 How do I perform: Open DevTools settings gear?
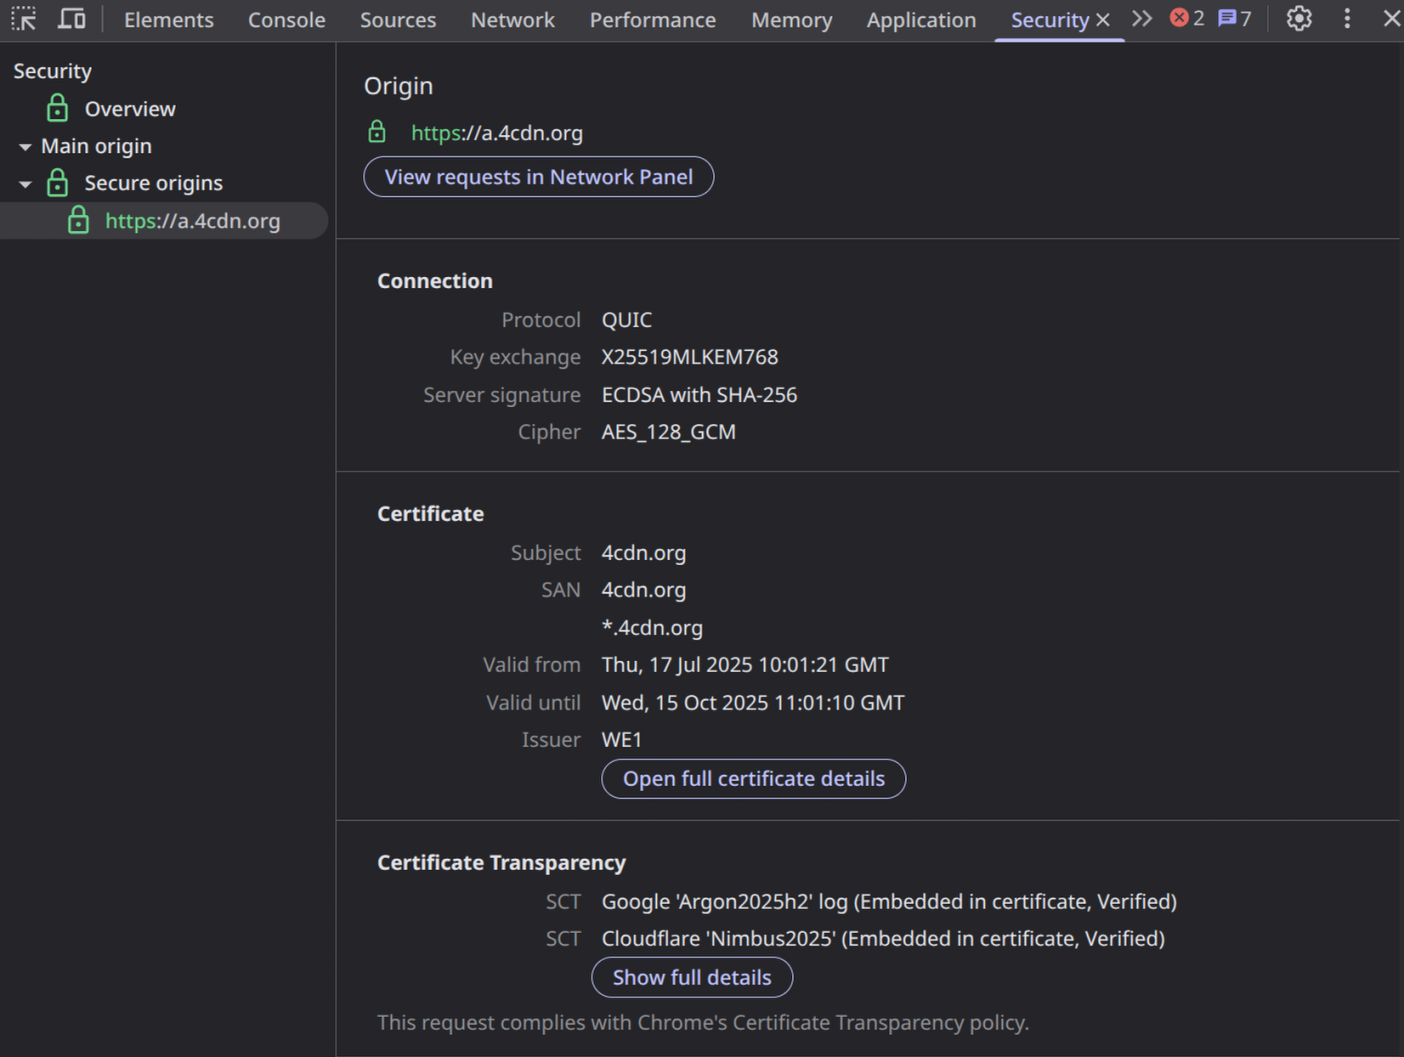pos(1299,19)
